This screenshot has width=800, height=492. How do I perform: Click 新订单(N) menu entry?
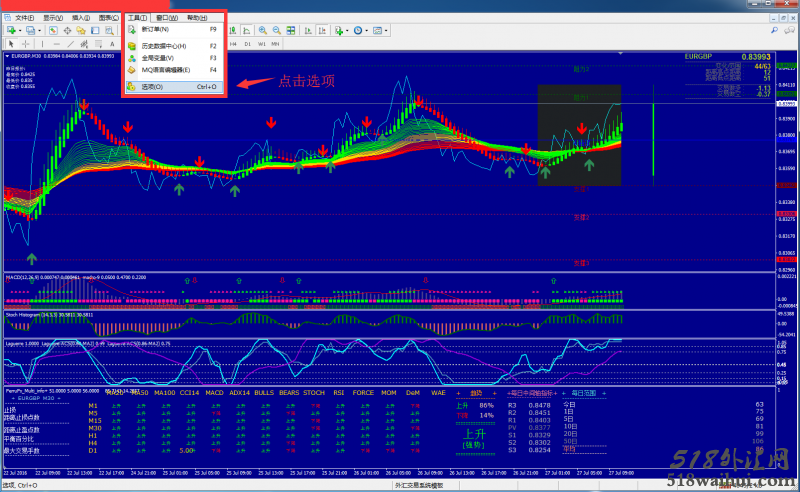tap(155, 30)
